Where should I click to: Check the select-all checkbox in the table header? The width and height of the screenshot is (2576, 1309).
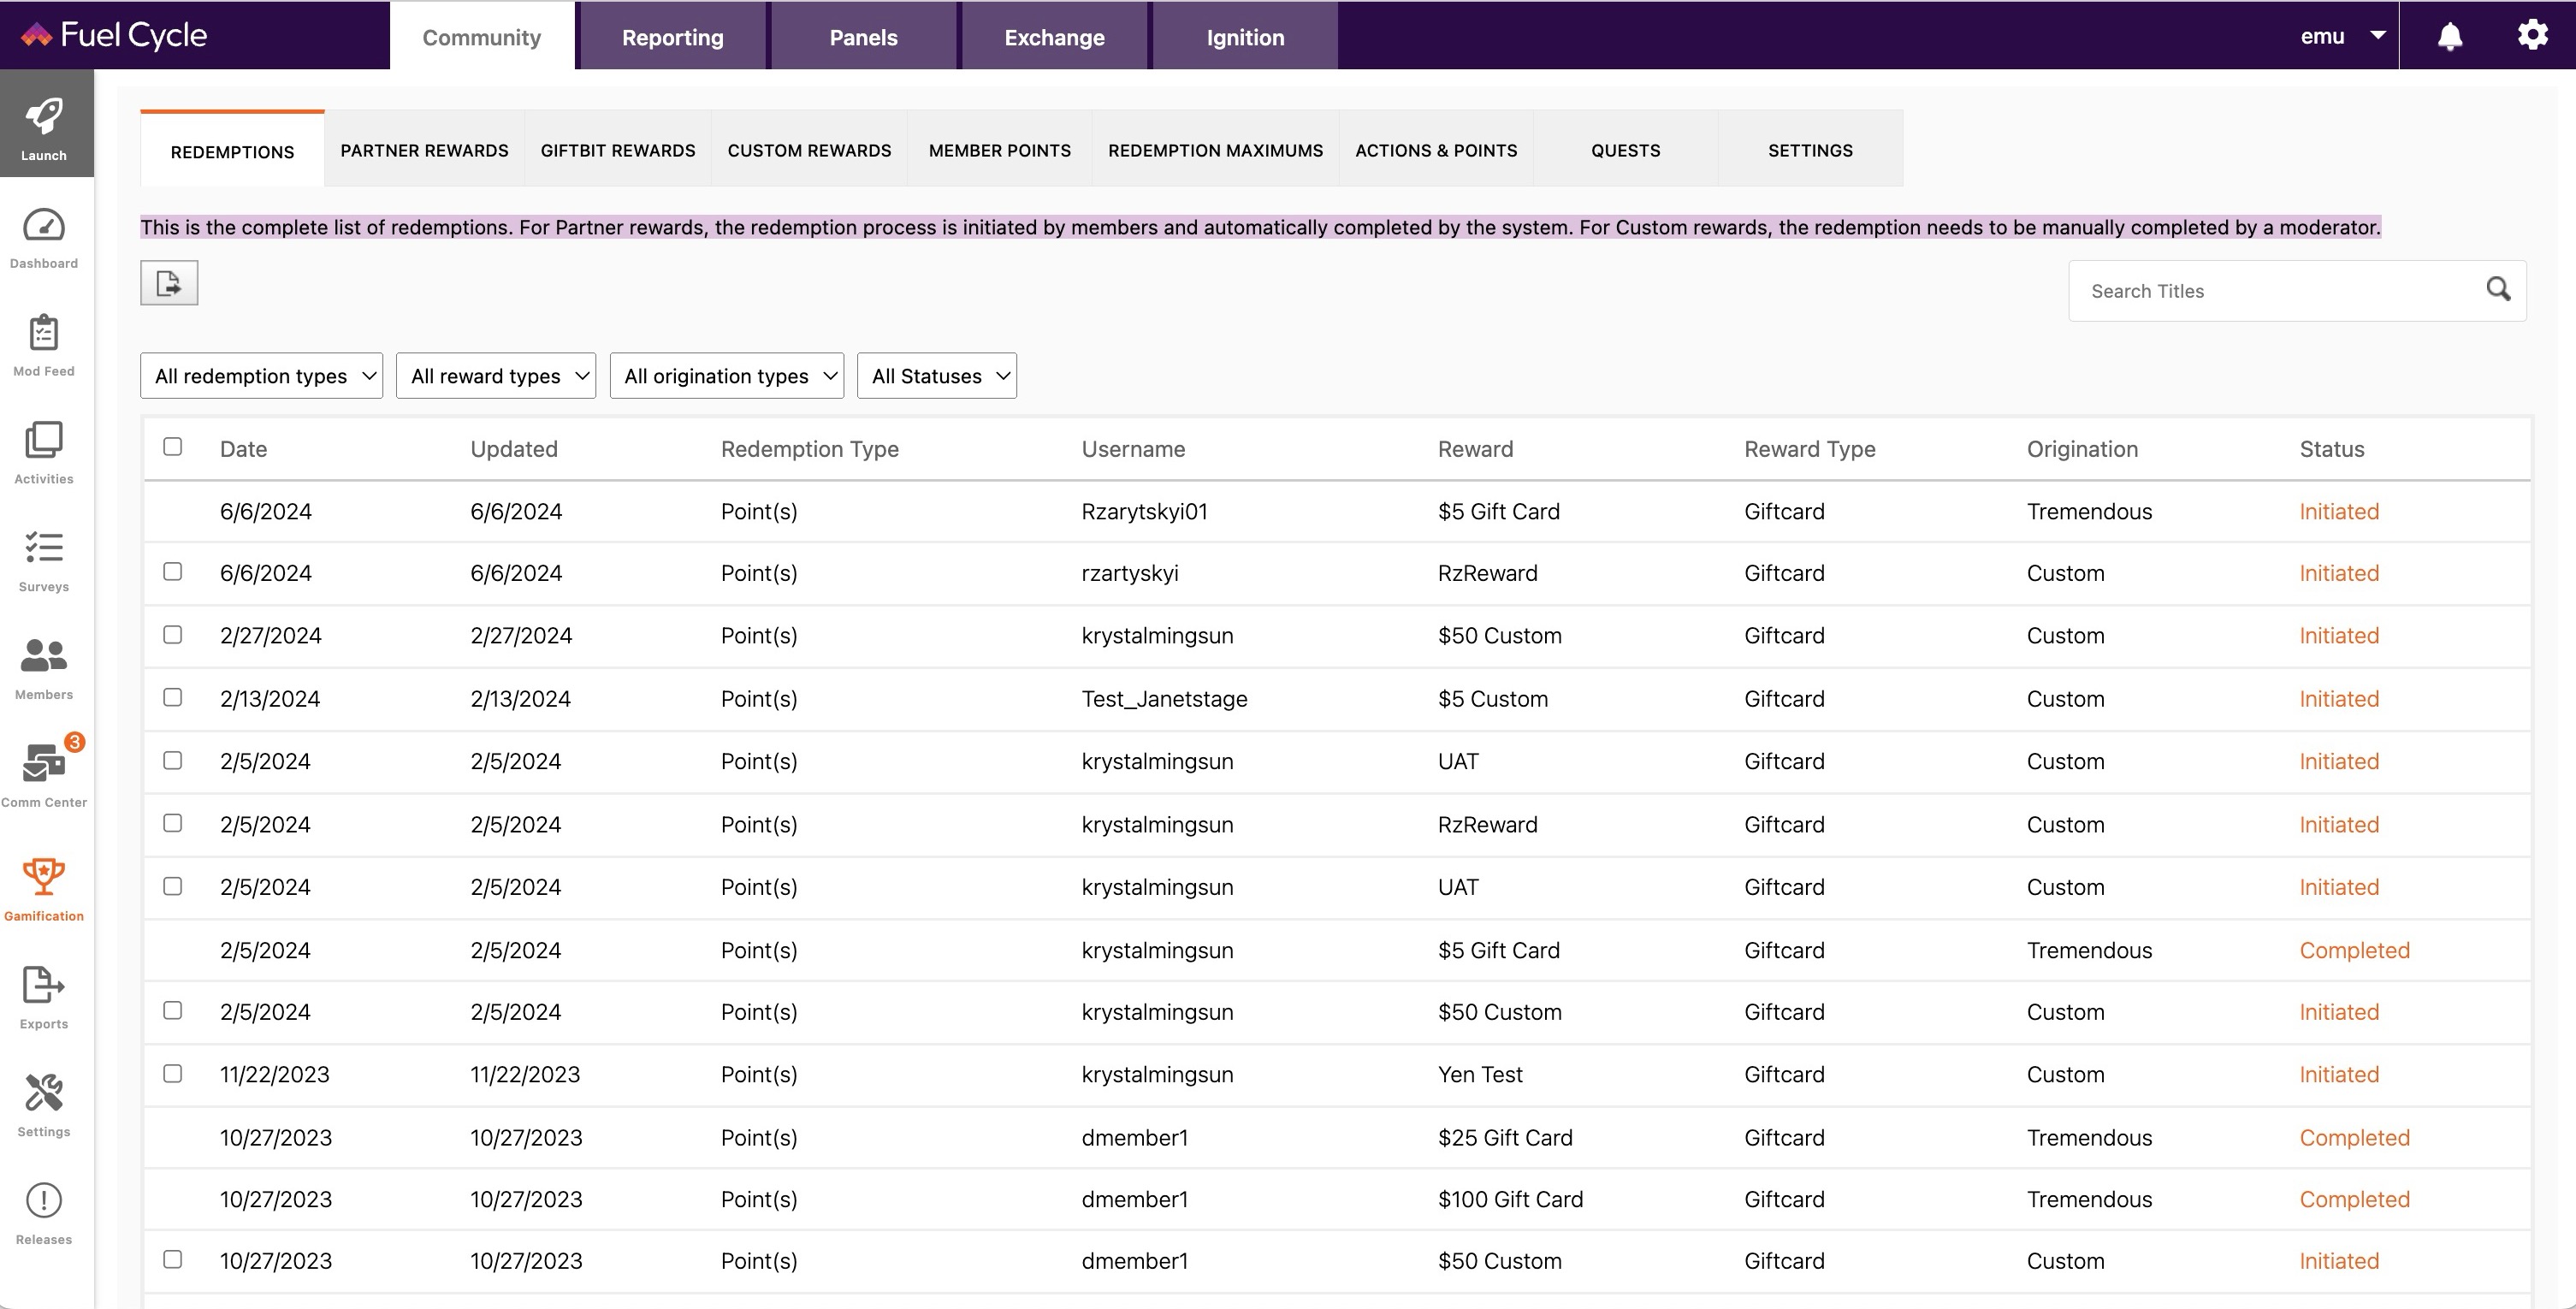pyautogui.click(x=173, y=447)
